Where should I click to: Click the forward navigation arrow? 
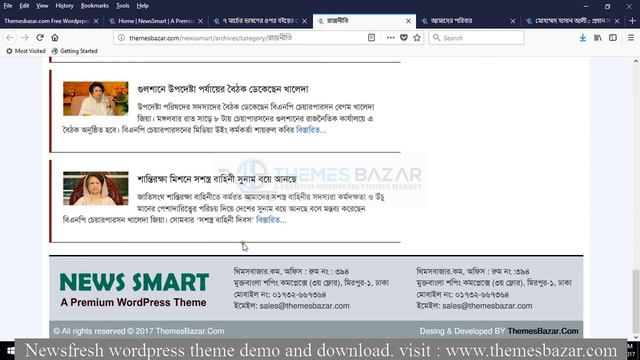click(x=24, y=38)
